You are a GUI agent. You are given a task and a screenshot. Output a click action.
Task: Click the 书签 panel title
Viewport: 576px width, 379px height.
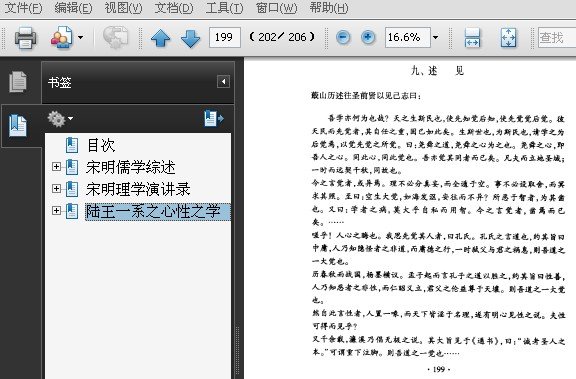click(60, 82)
